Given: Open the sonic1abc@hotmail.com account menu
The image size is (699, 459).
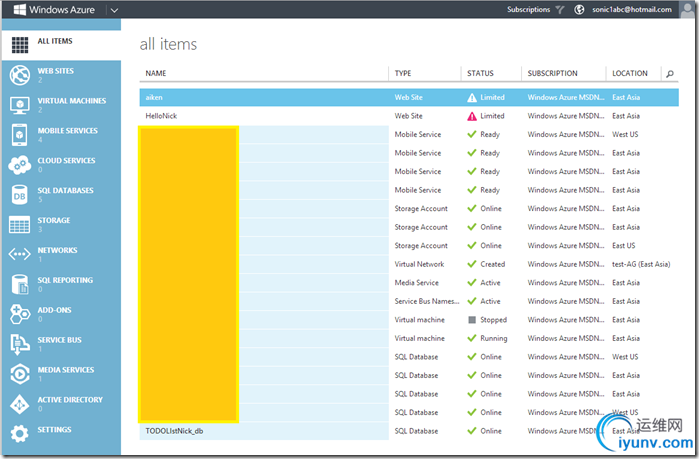Looking at the screenshot, I should tap(632, 9).
